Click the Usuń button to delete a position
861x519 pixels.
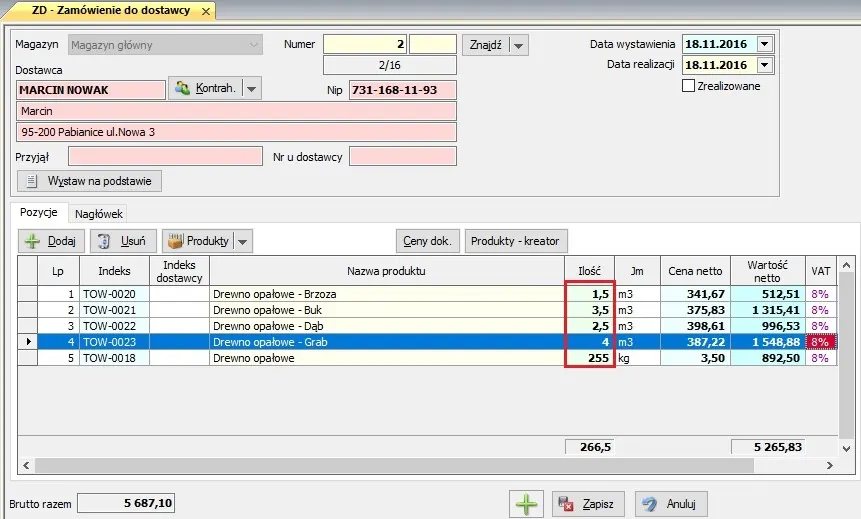[x=123, y=241]
